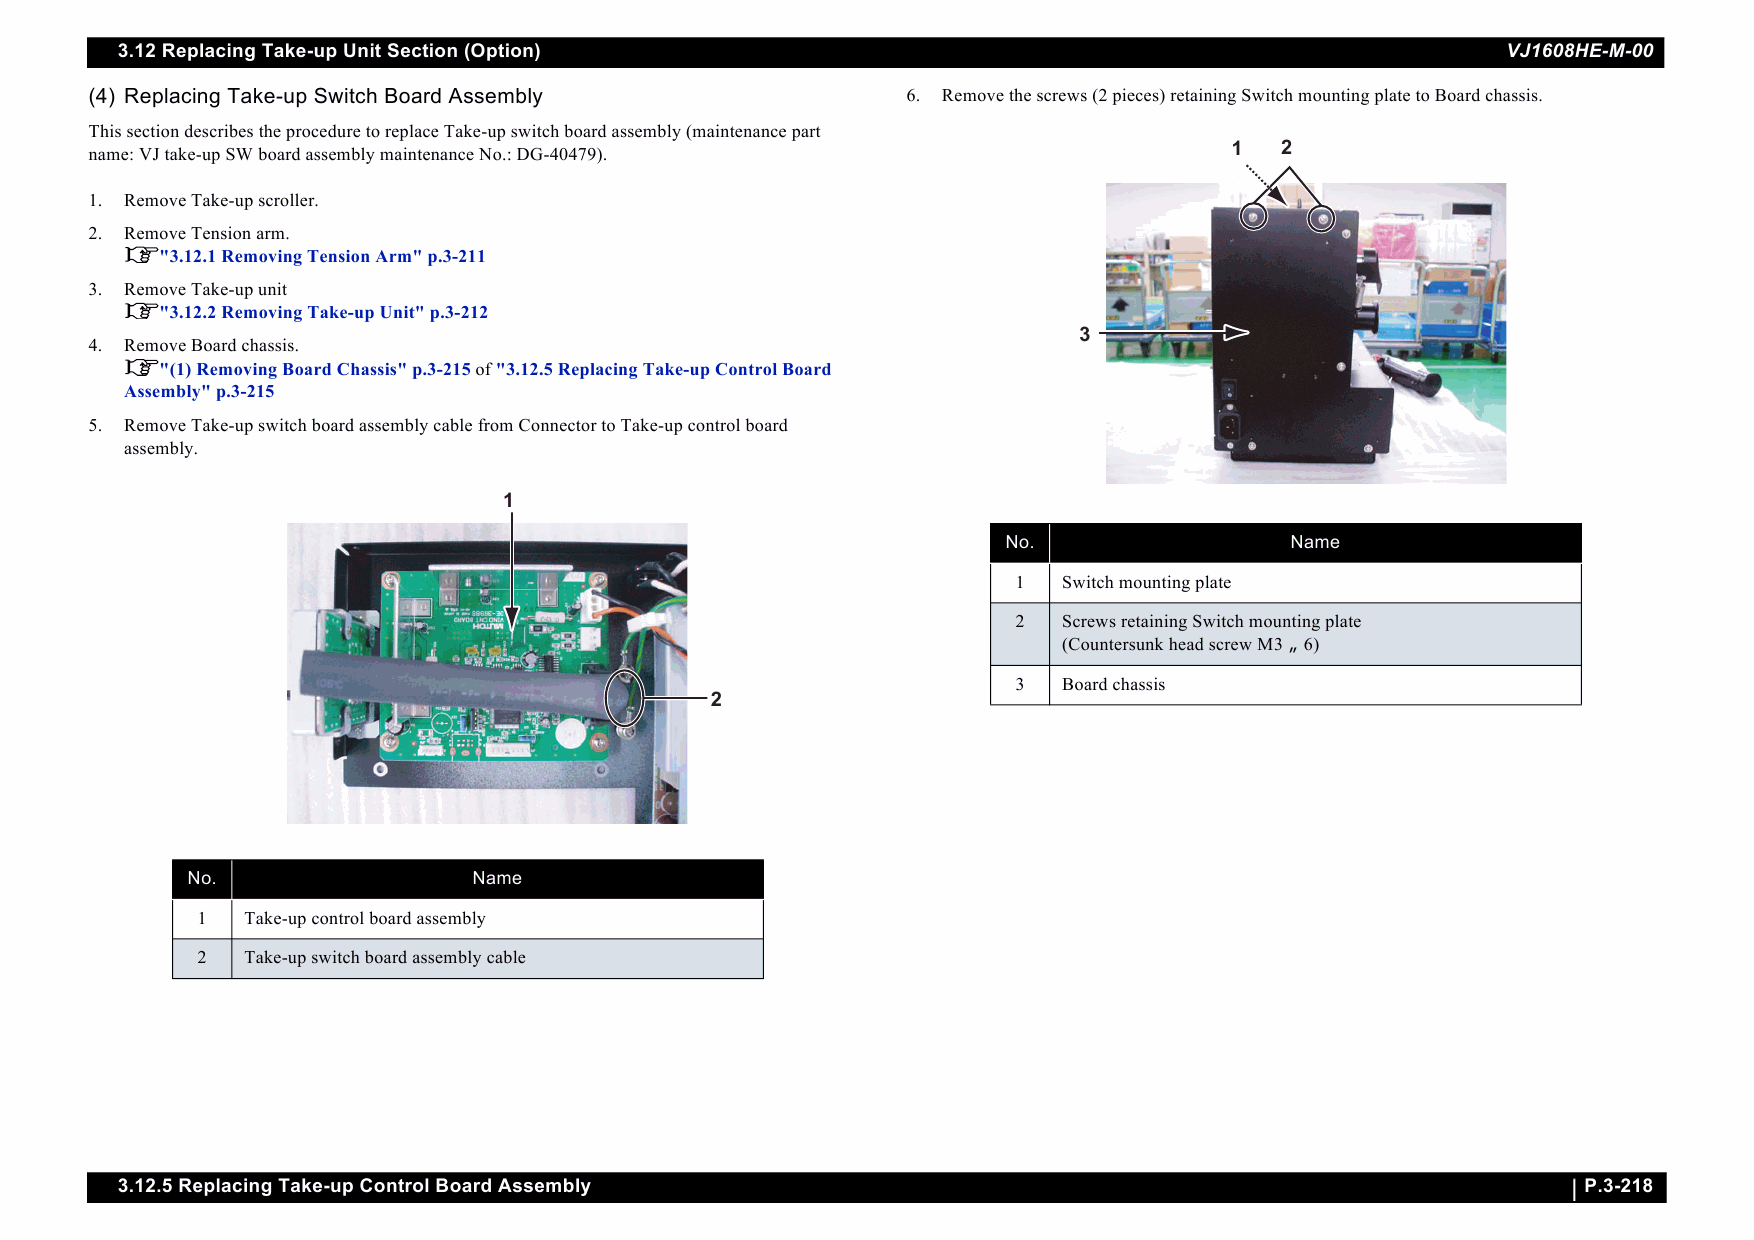Click the "No." header of the left table
1754x1240 pixels.
click(202, 878)
